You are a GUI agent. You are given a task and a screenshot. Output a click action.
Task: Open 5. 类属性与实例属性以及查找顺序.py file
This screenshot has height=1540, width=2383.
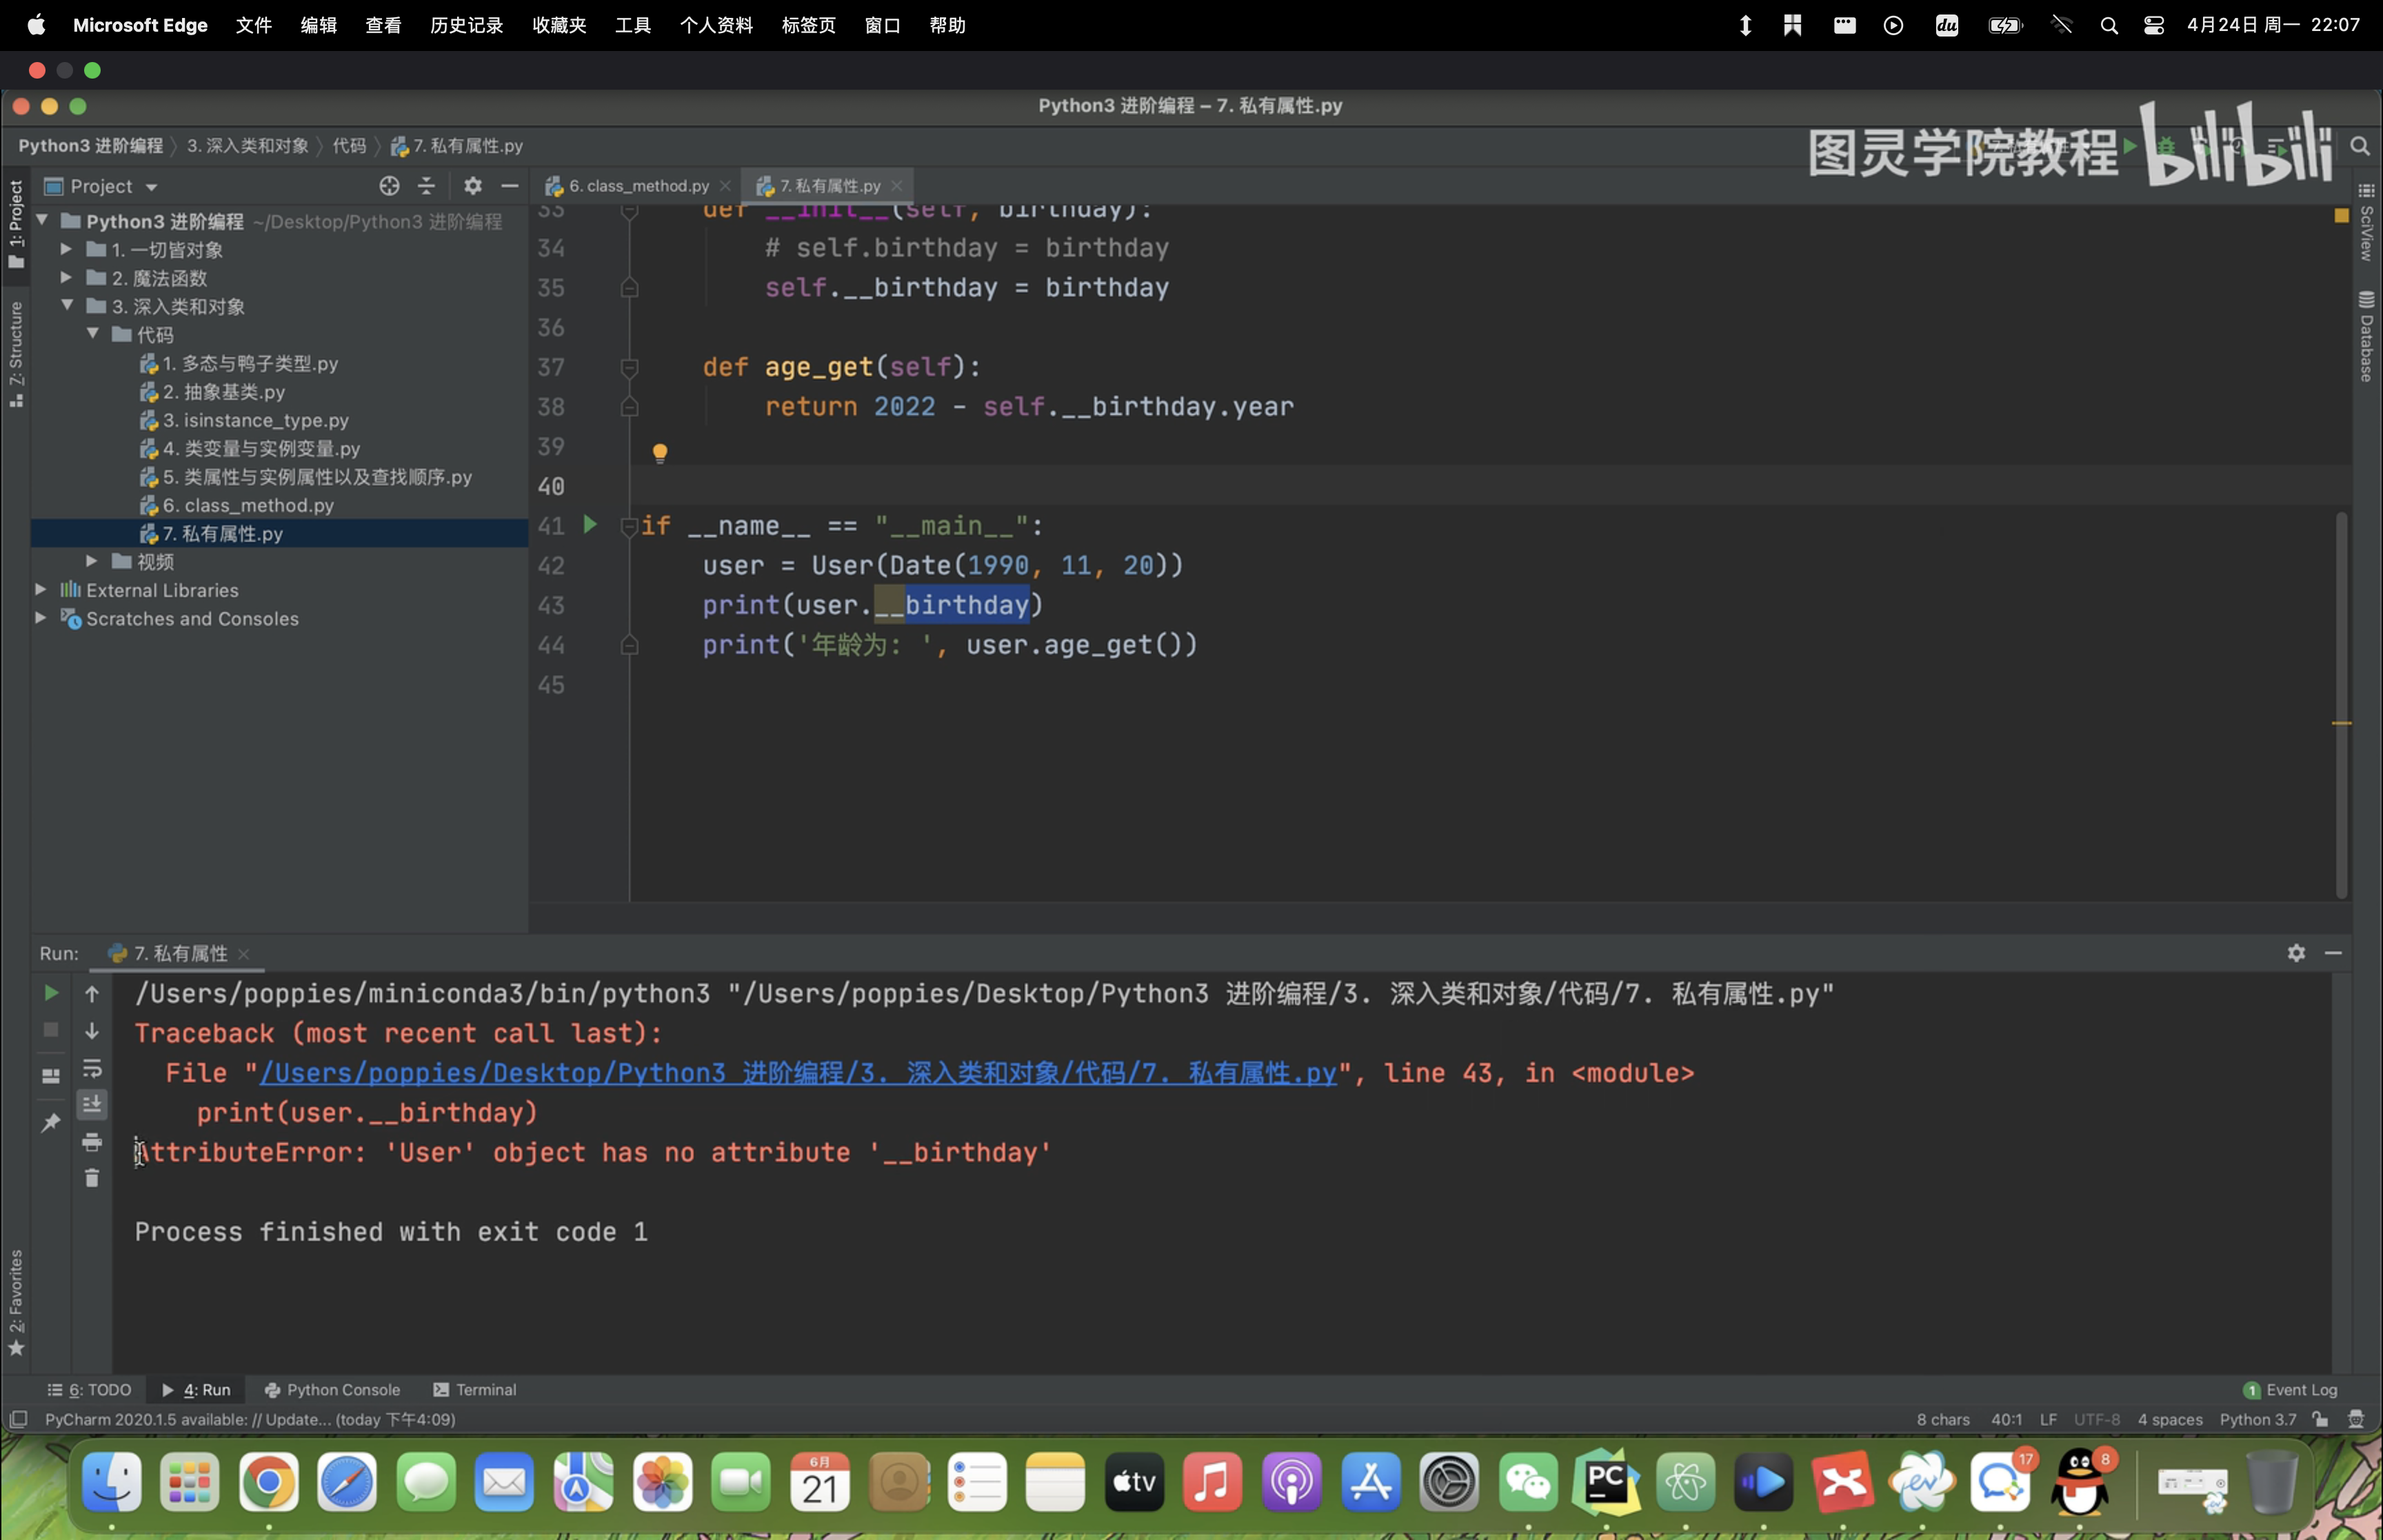(317, 477)
